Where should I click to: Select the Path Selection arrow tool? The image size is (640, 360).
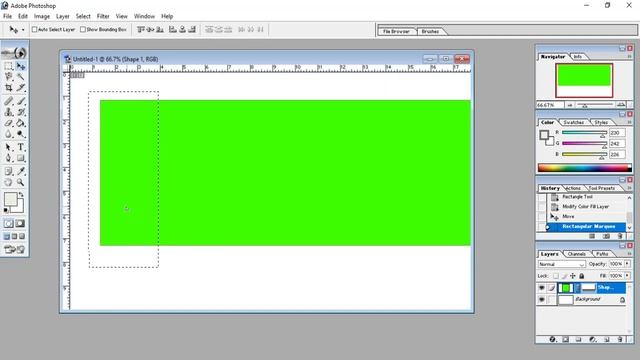pyautogui.click(x=9, y=147)
